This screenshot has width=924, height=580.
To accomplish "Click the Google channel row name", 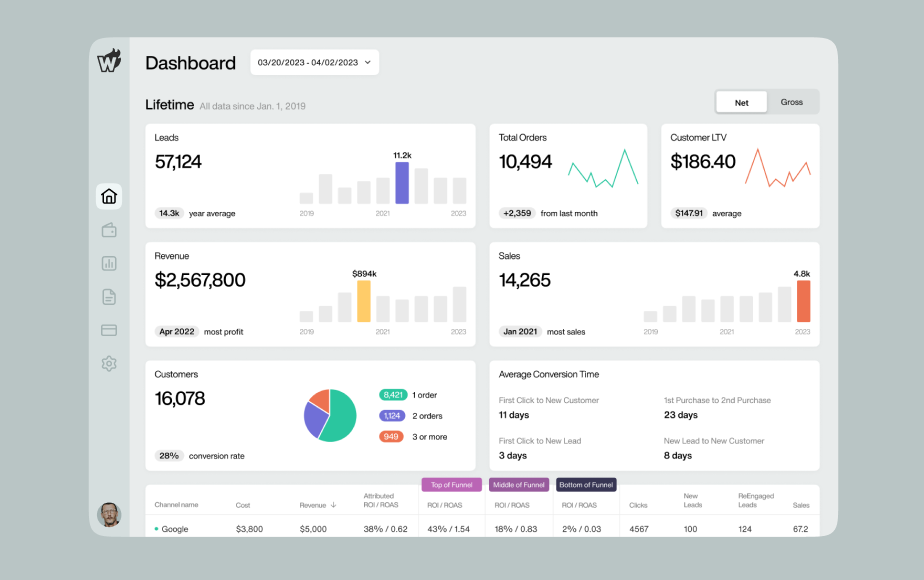I will pos(174,529).
